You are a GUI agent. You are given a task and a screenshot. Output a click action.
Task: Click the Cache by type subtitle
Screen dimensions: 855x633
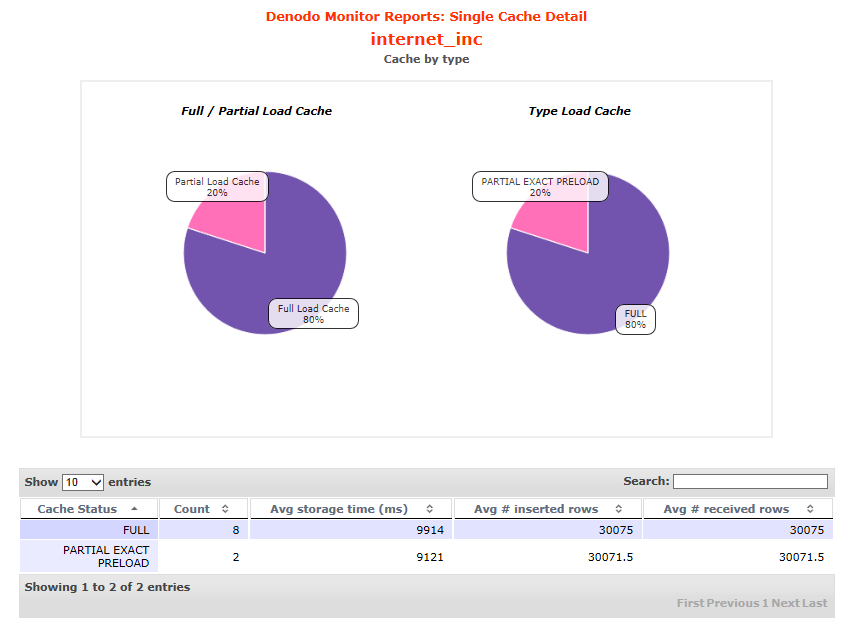click(x=426, y=59)
